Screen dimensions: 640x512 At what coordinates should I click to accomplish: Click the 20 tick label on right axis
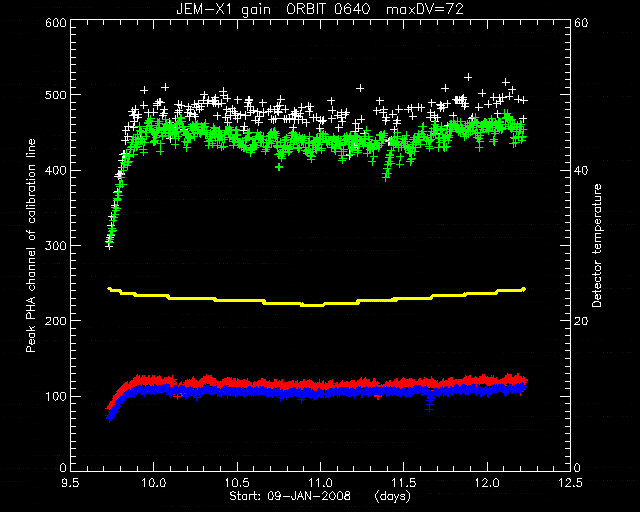tap(581, 321)
